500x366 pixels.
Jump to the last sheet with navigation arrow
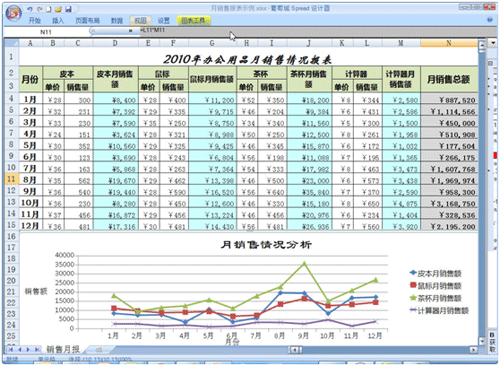point(37,349)
